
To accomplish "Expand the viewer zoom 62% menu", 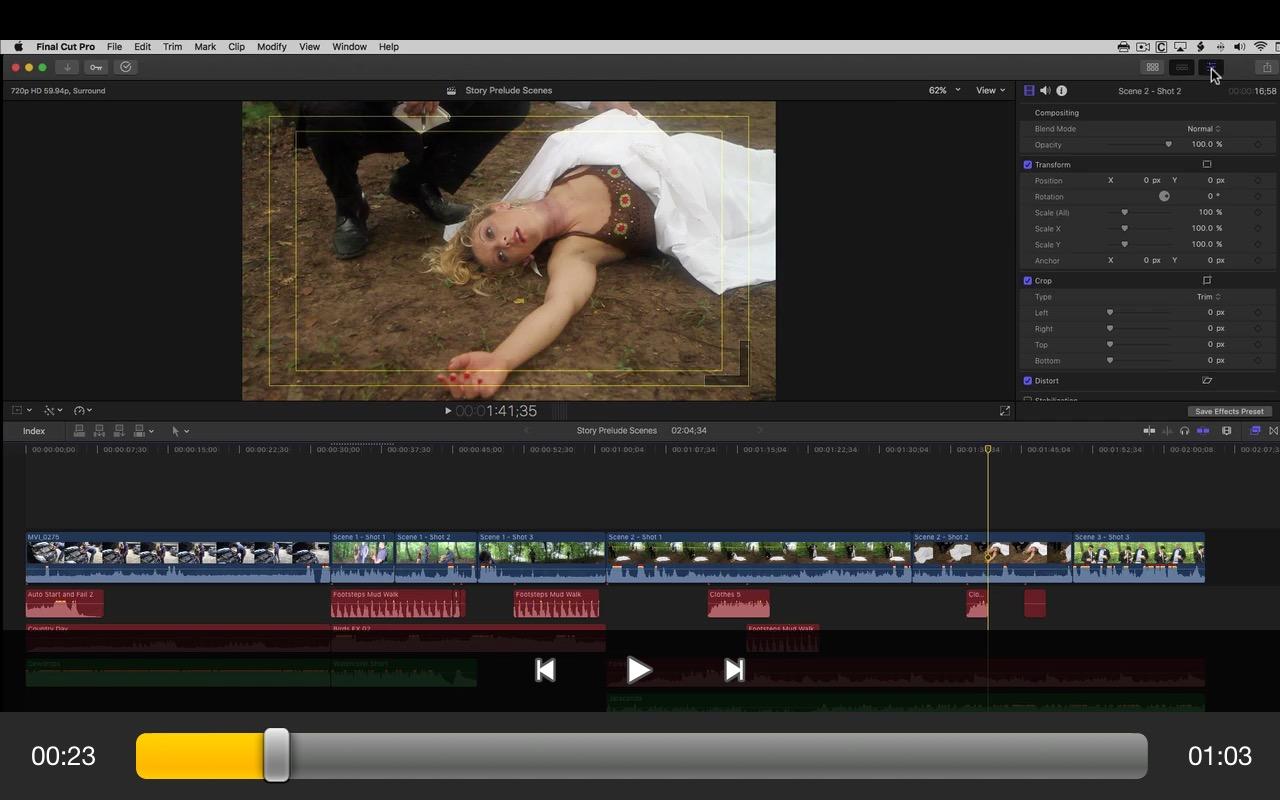I will pyautogui.click(x=944, y=90).
